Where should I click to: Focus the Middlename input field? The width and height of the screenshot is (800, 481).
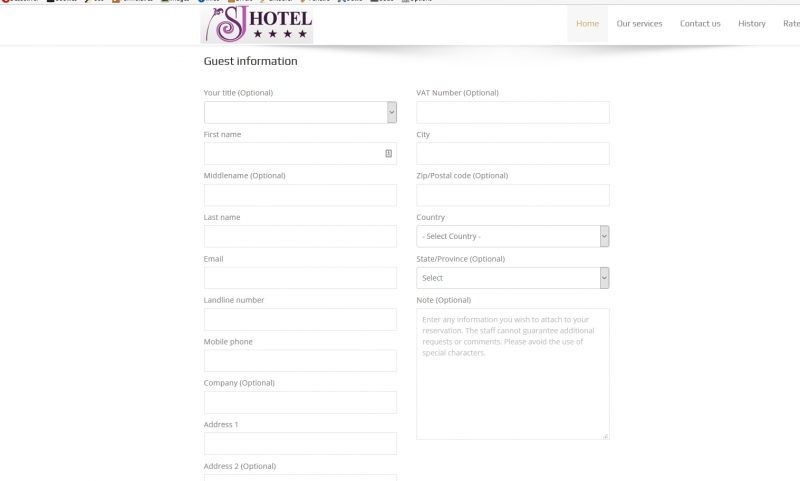(300, 195)
